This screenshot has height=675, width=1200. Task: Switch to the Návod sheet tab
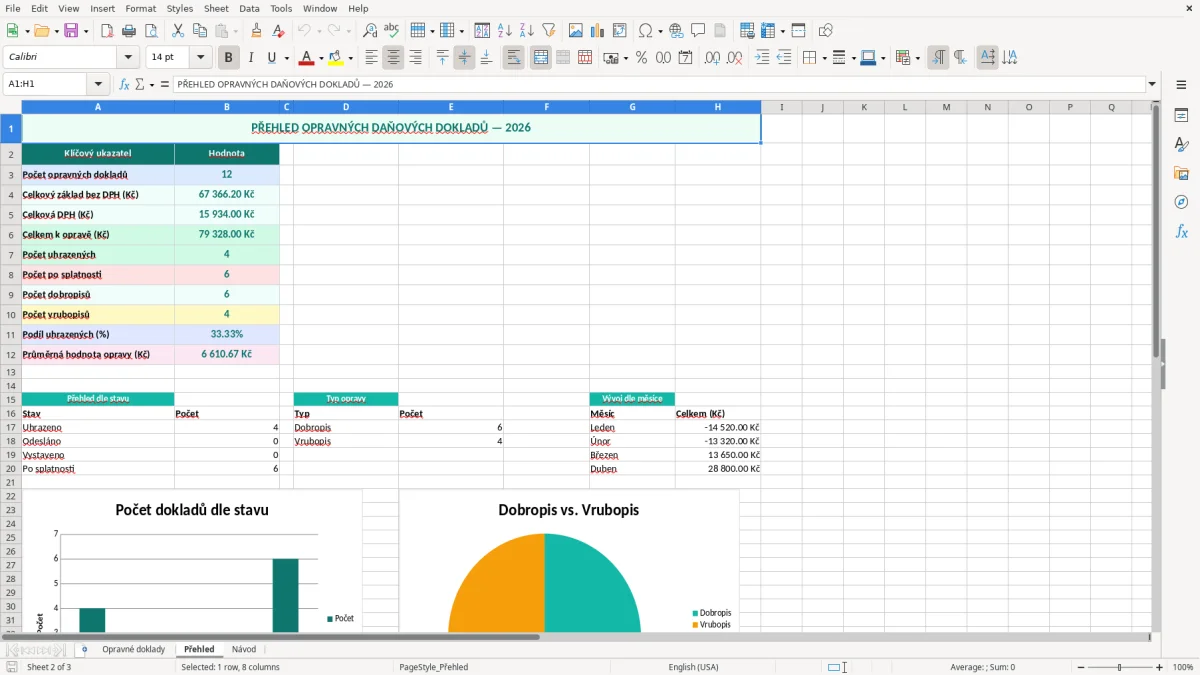(x=244, y=650)
